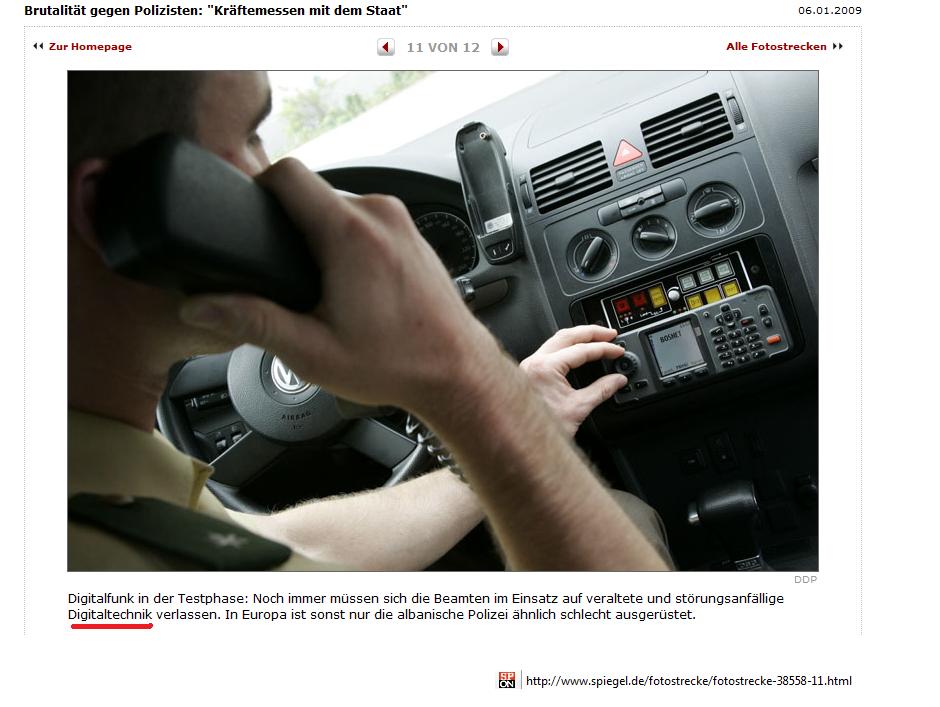Go to the previous photo with left arrow
The image size is (940, 707).
tap(386, 47)
